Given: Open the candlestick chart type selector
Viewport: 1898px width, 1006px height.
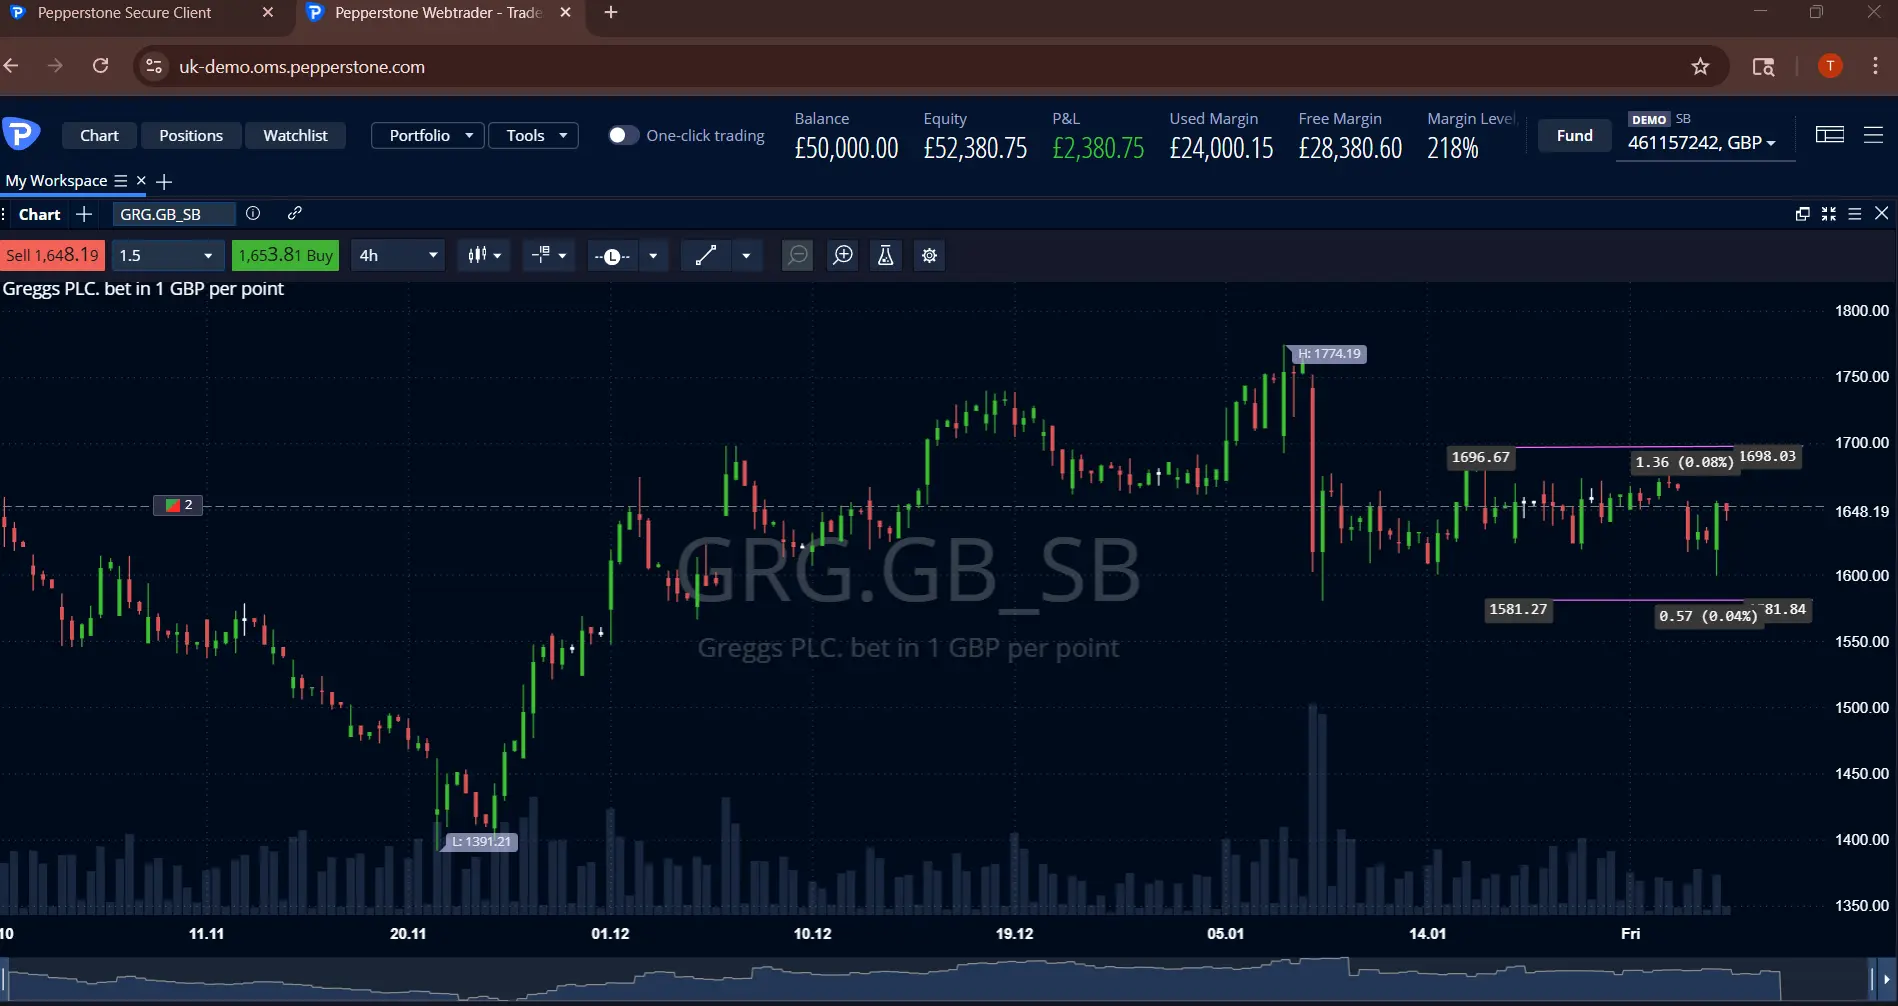Looking at the screenshot, I should click(x=484, y=255).
